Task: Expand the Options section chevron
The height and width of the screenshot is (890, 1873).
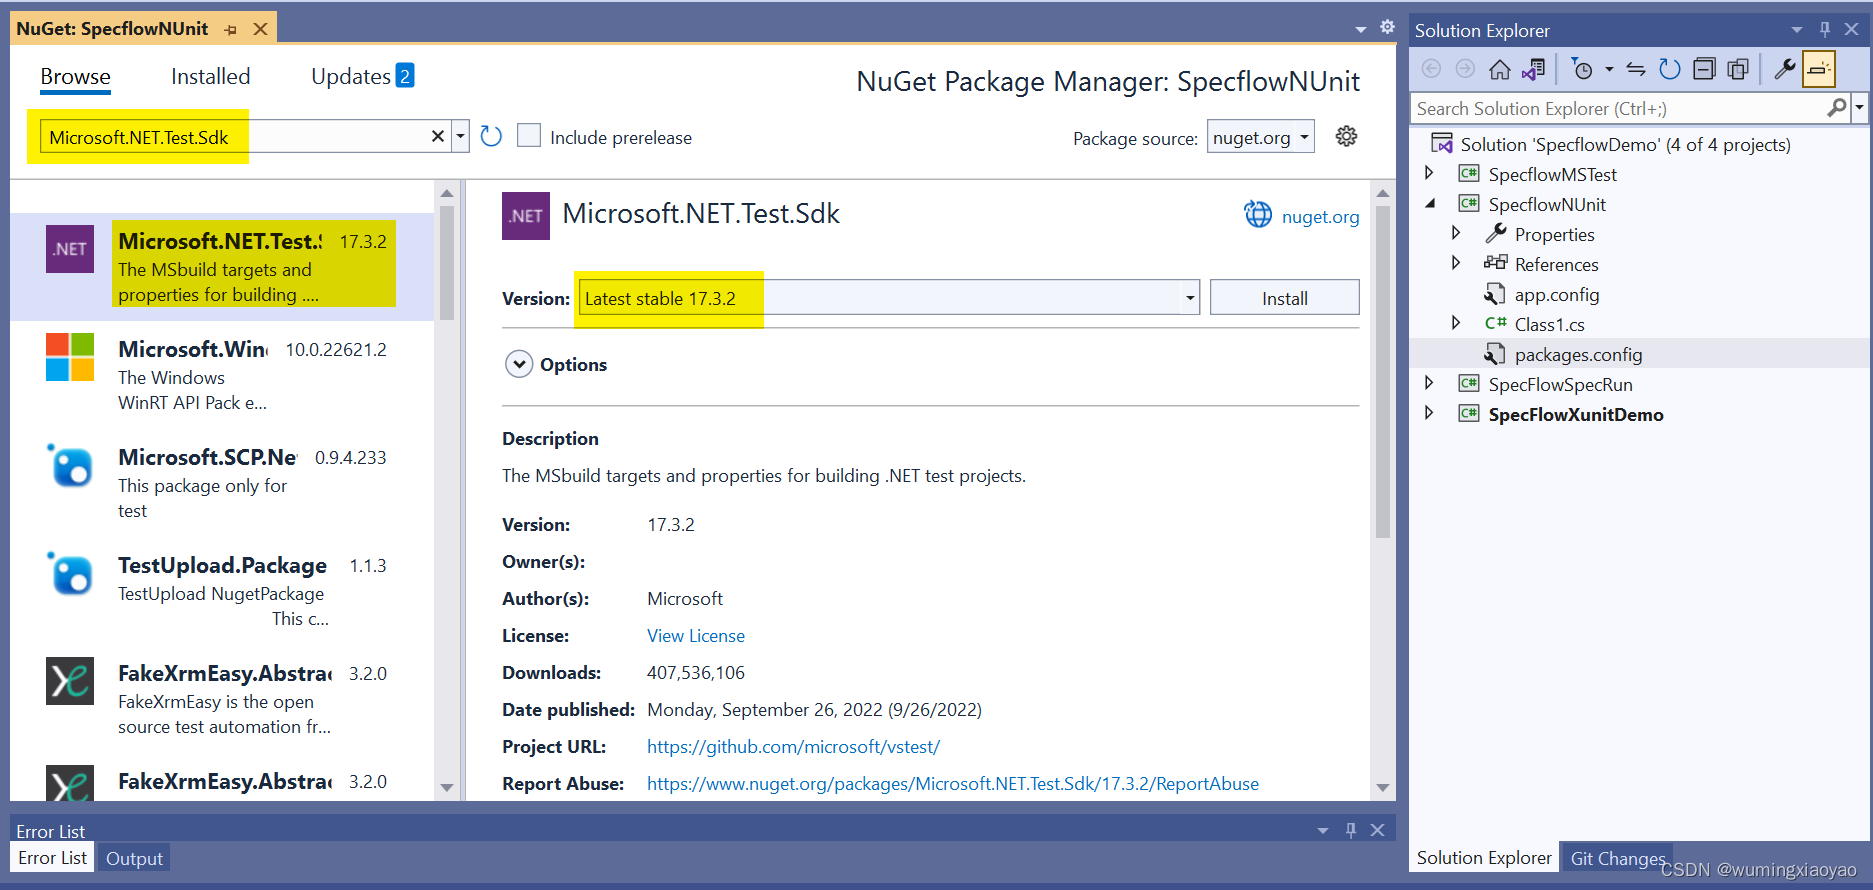Action: tap(519, 364)
